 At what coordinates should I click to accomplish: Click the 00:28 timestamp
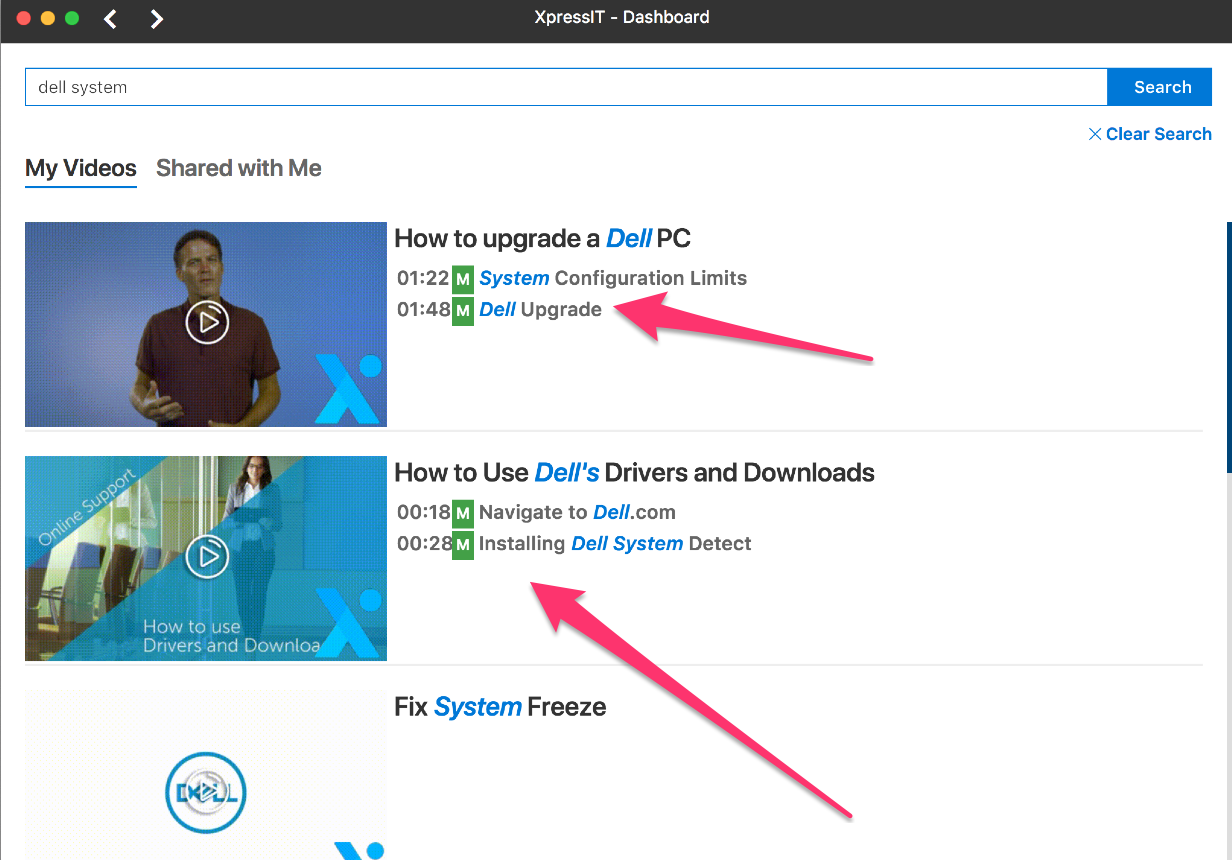tap(423, 544)
